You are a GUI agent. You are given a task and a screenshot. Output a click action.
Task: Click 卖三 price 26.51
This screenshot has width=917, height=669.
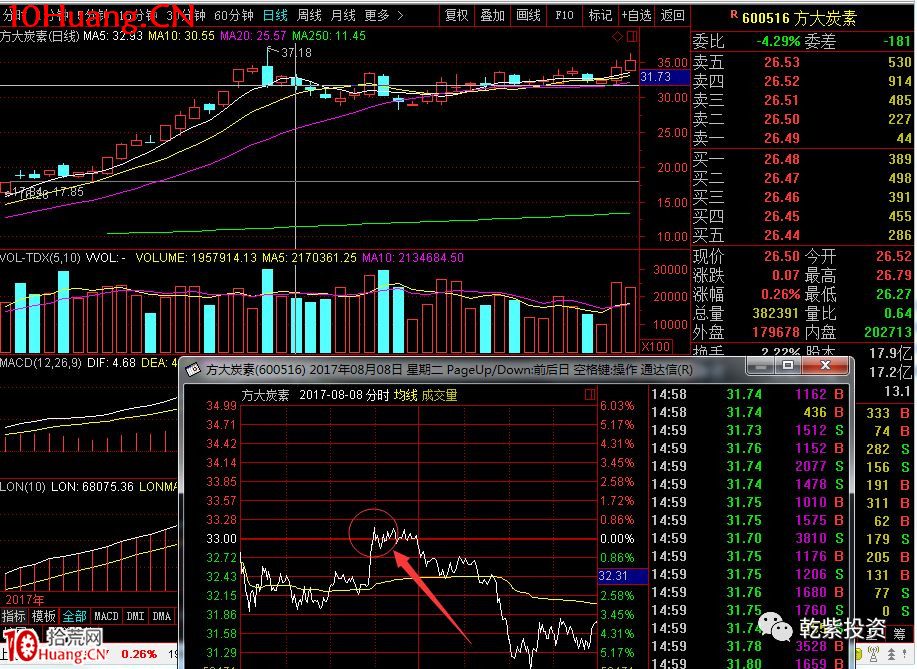(x=781, y=100)
